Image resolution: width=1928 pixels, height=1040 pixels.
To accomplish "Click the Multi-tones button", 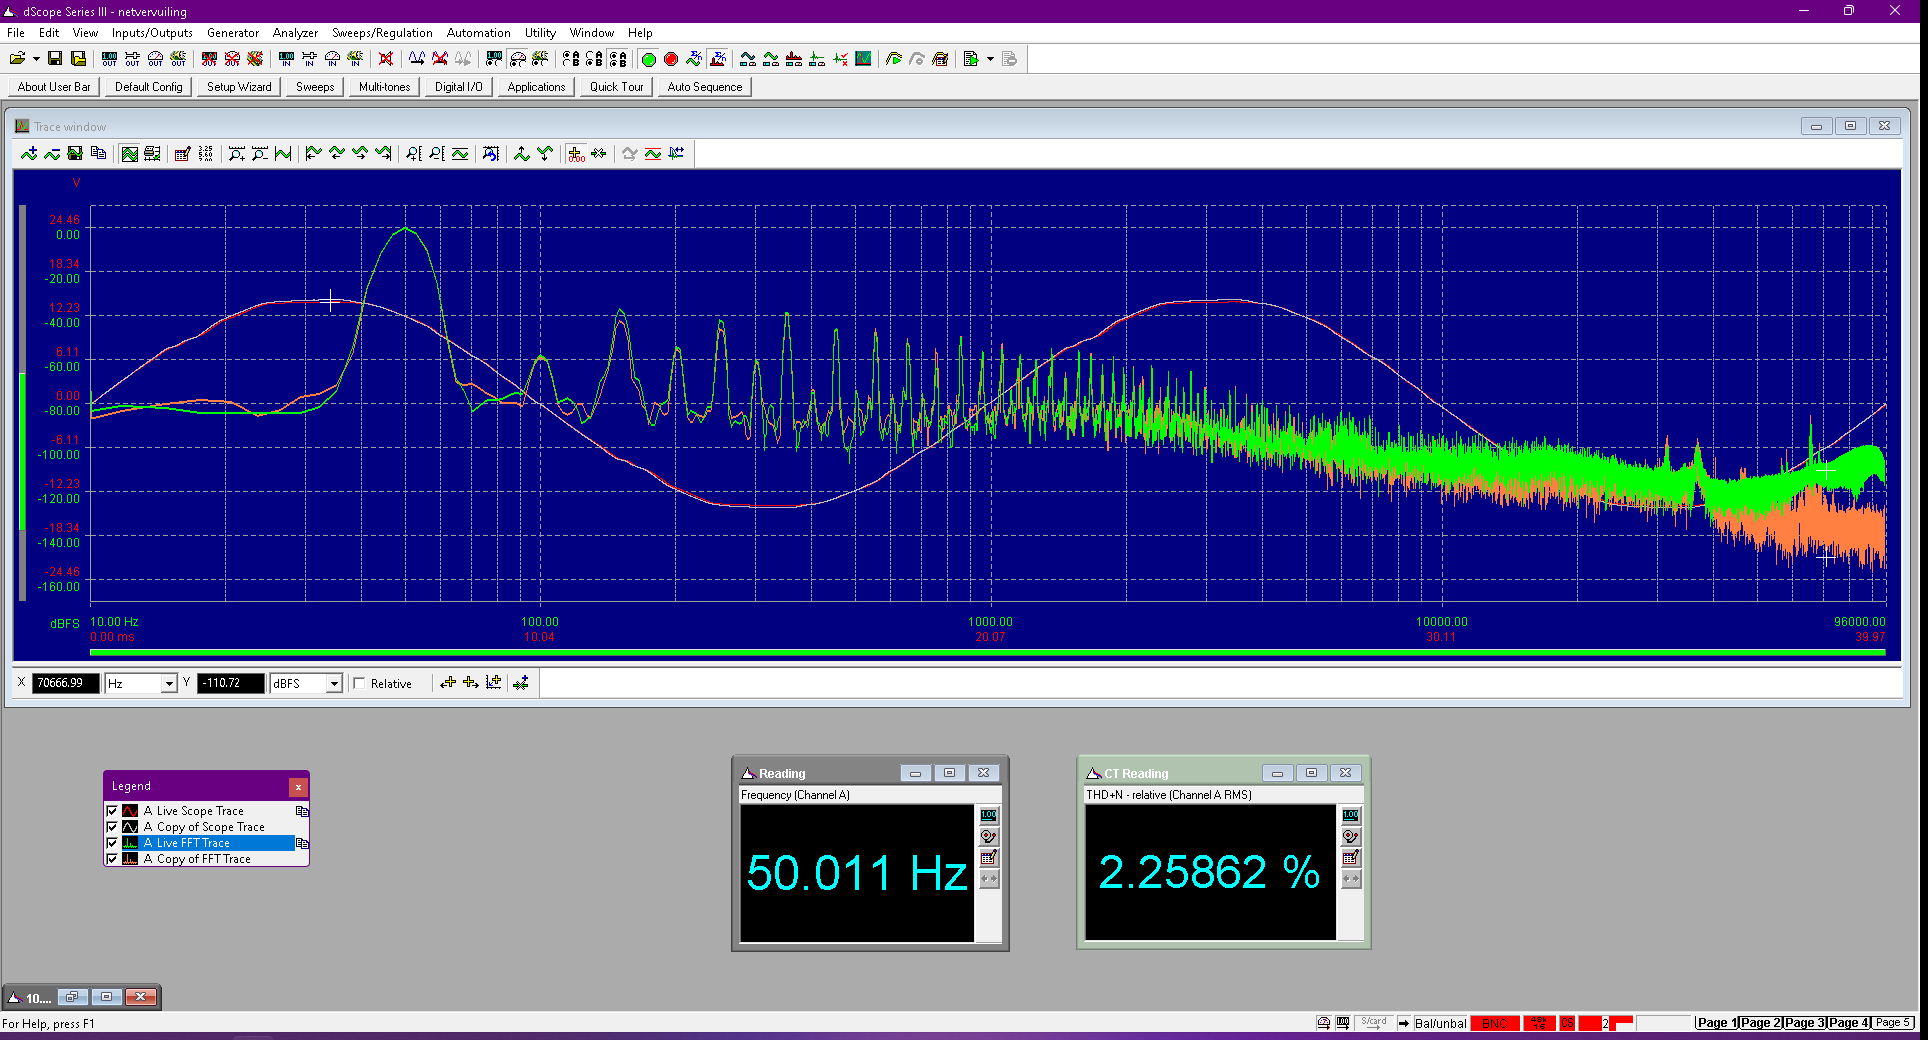I will tap(384, 87).
